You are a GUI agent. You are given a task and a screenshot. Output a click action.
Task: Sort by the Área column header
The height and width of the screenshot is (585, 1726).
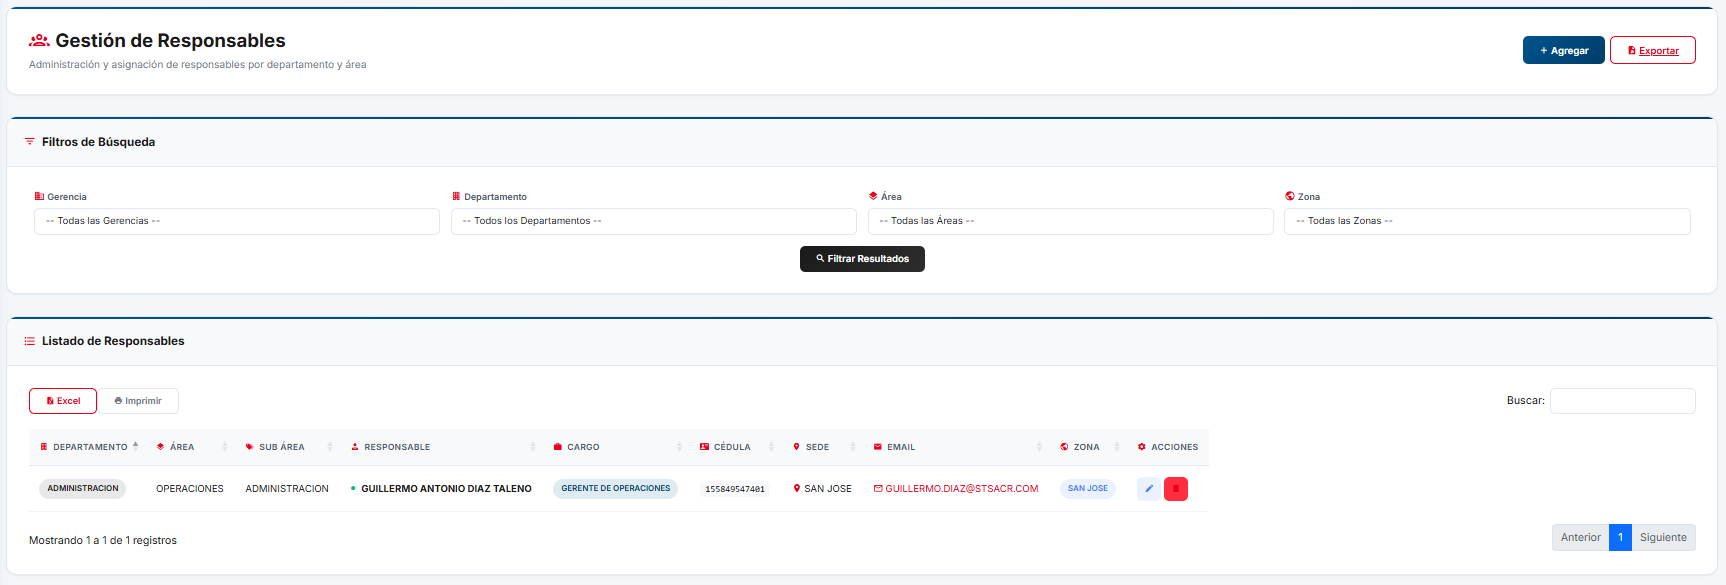click(x=182, y=447)
